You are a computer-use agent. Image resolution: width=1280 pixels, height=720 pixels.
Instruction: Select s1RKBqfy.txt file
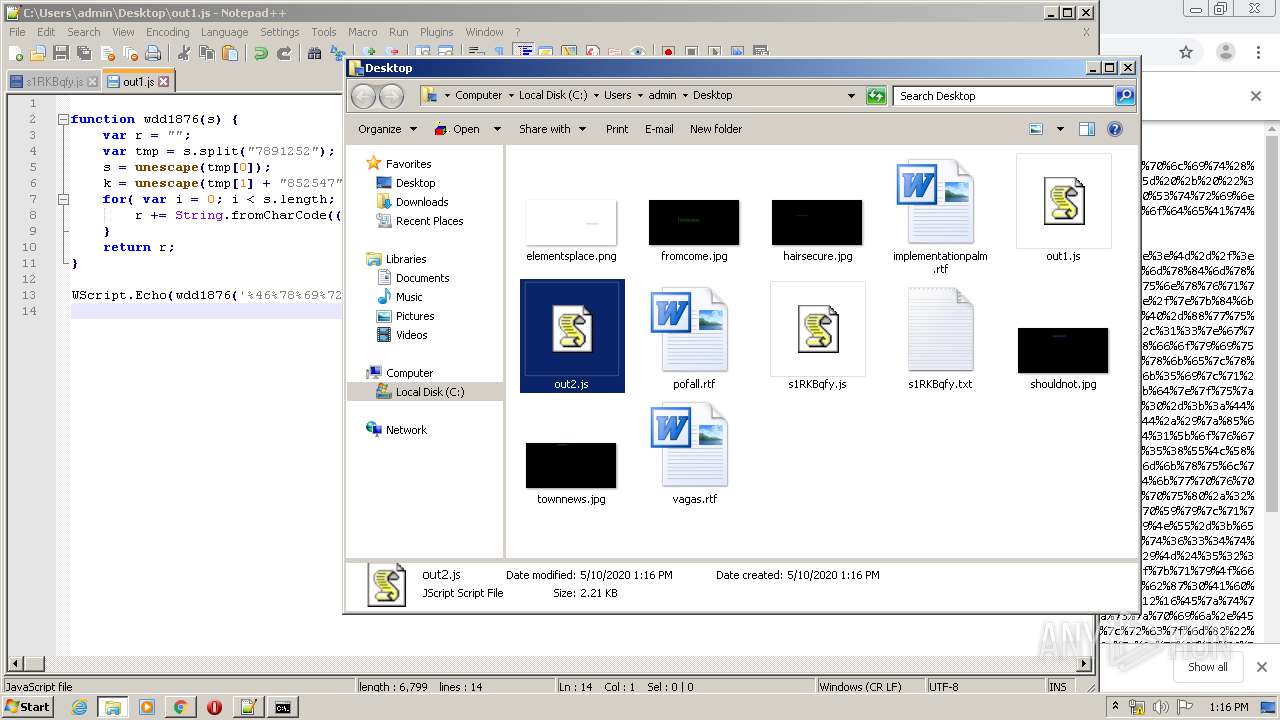[x=940, y=338]
